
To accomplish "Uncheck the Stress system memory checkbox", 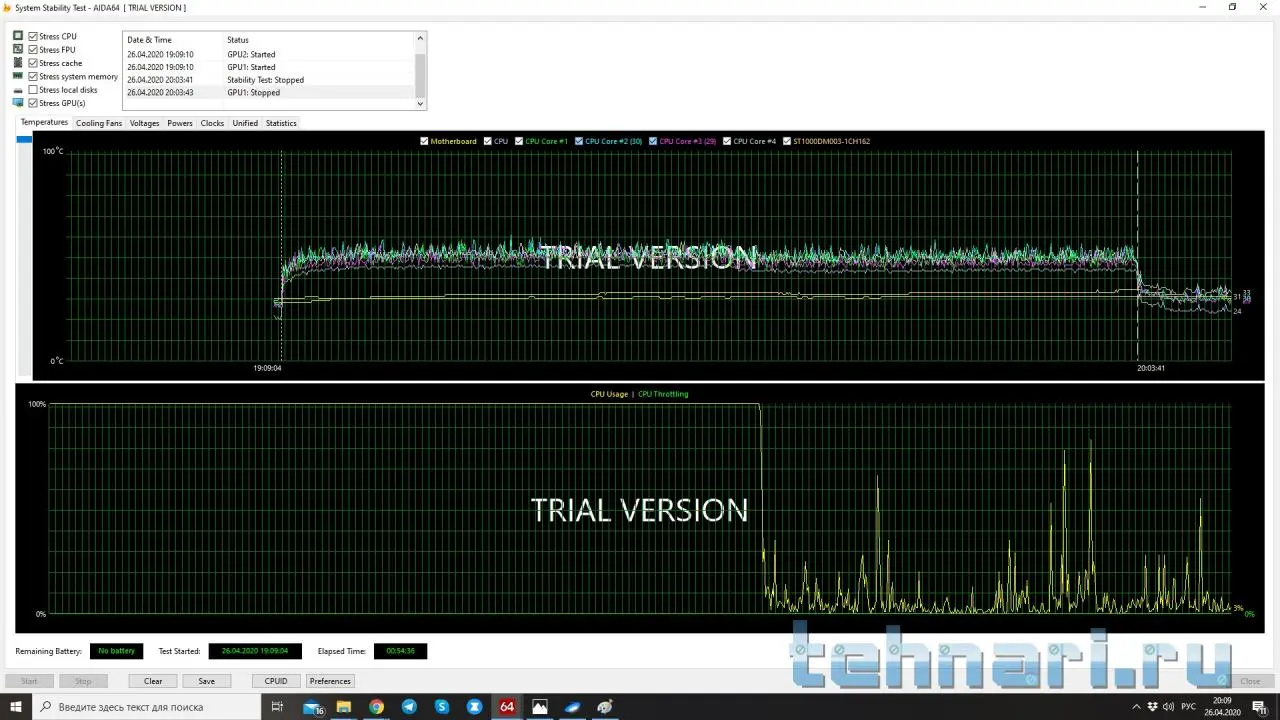I will [33, 76].
